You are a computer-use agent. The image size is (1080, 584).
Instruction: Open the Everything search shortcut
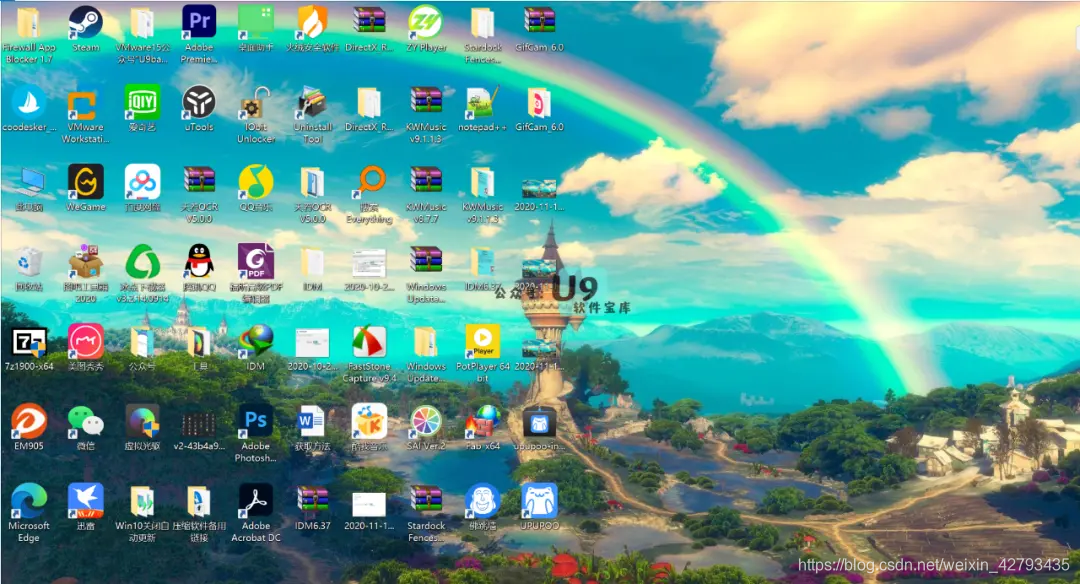(369, 182)
